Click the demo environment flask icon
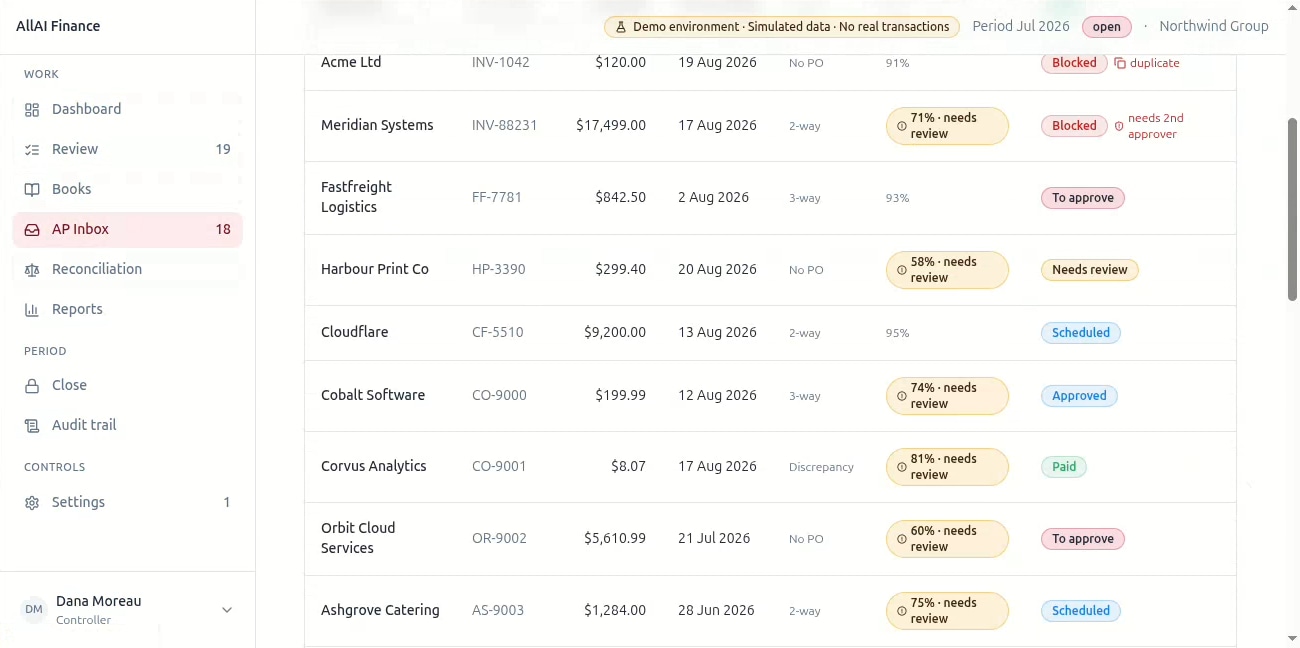The image size is (1300, 648). [x=621, y=27]
